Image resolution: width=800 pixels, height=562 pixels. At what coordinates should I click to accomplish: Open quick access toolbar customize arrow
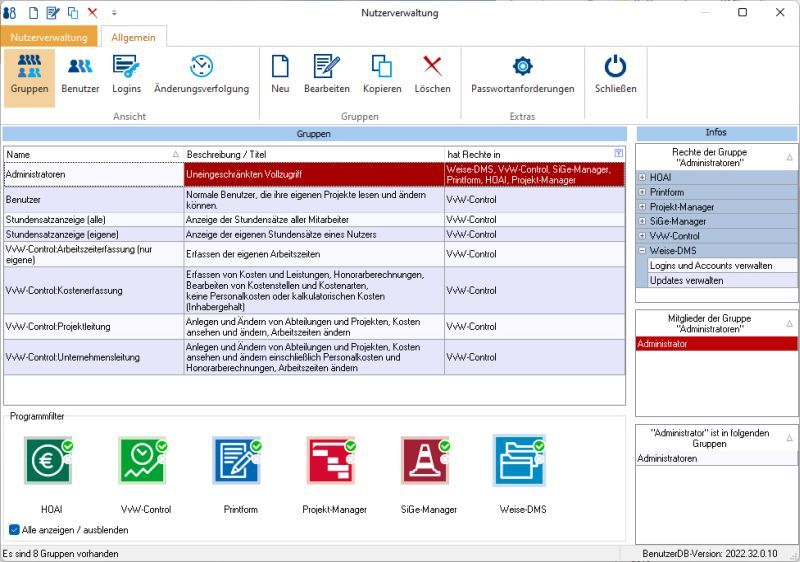[114, 13]
